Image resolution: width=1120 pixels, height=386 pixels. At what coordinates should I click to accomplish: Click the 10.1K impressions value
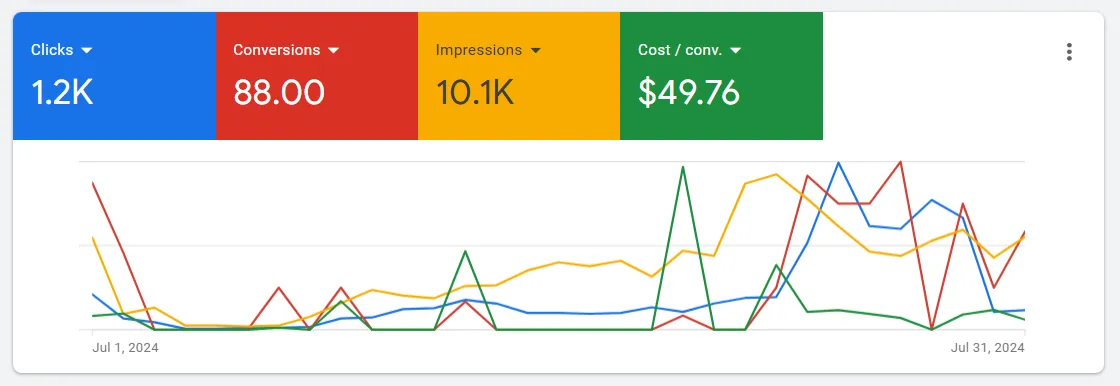click(475, 93)
